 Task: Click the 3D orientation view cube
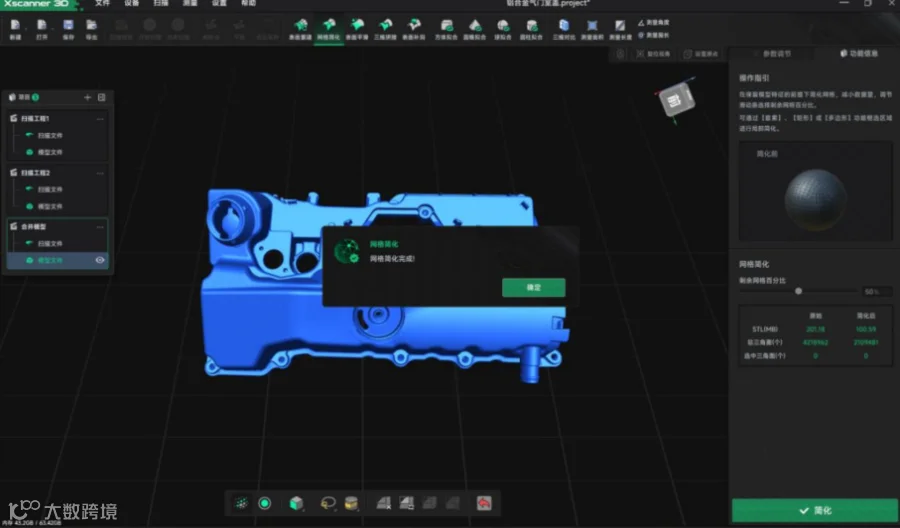coord(677,100)
